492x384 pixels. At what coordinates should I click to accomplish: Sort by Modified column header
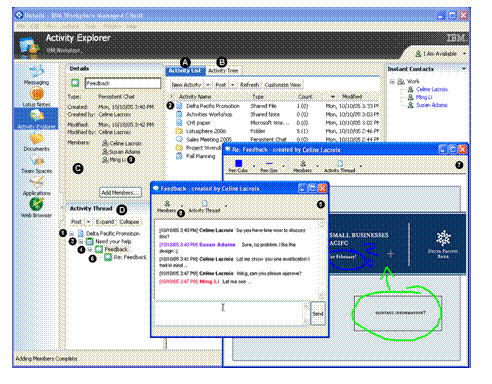click(x=352, y=97)
